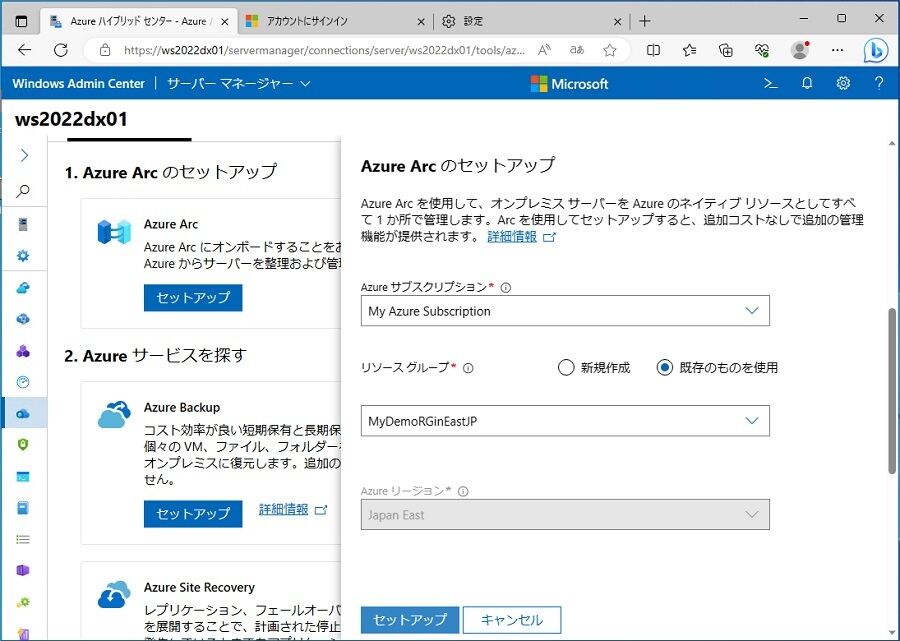Toggle the split screen browser icon
The width and height of the screenshot is (900, 641).
(653, 50)
